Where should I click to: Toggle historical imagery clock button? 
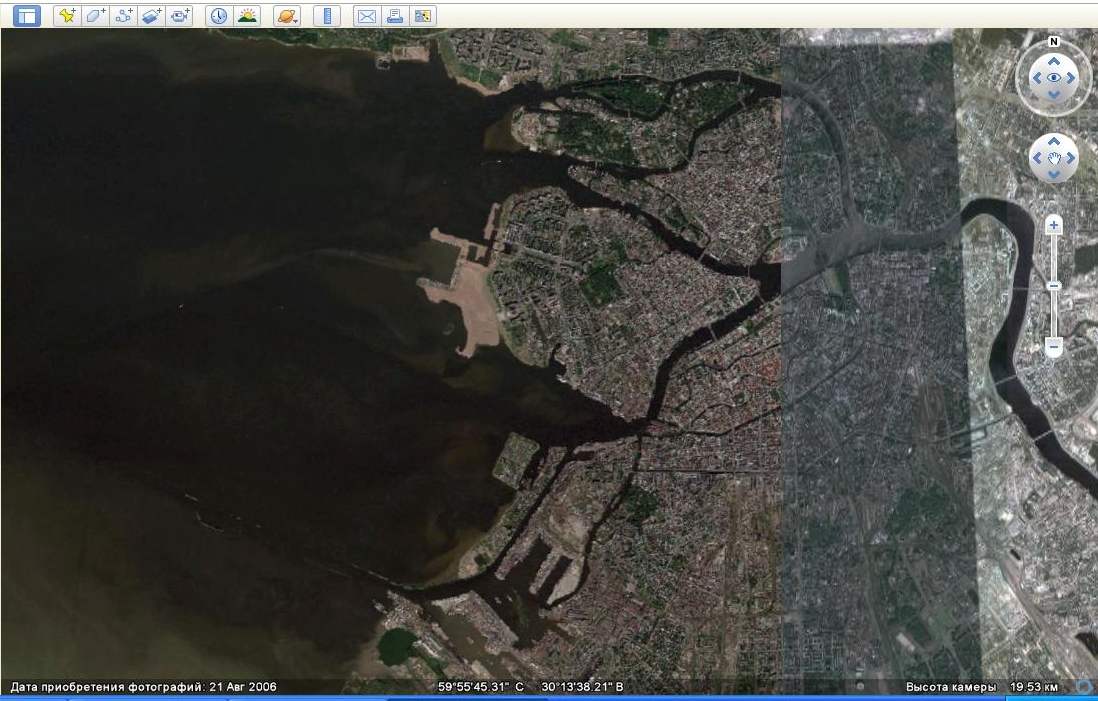click(218, 16)
